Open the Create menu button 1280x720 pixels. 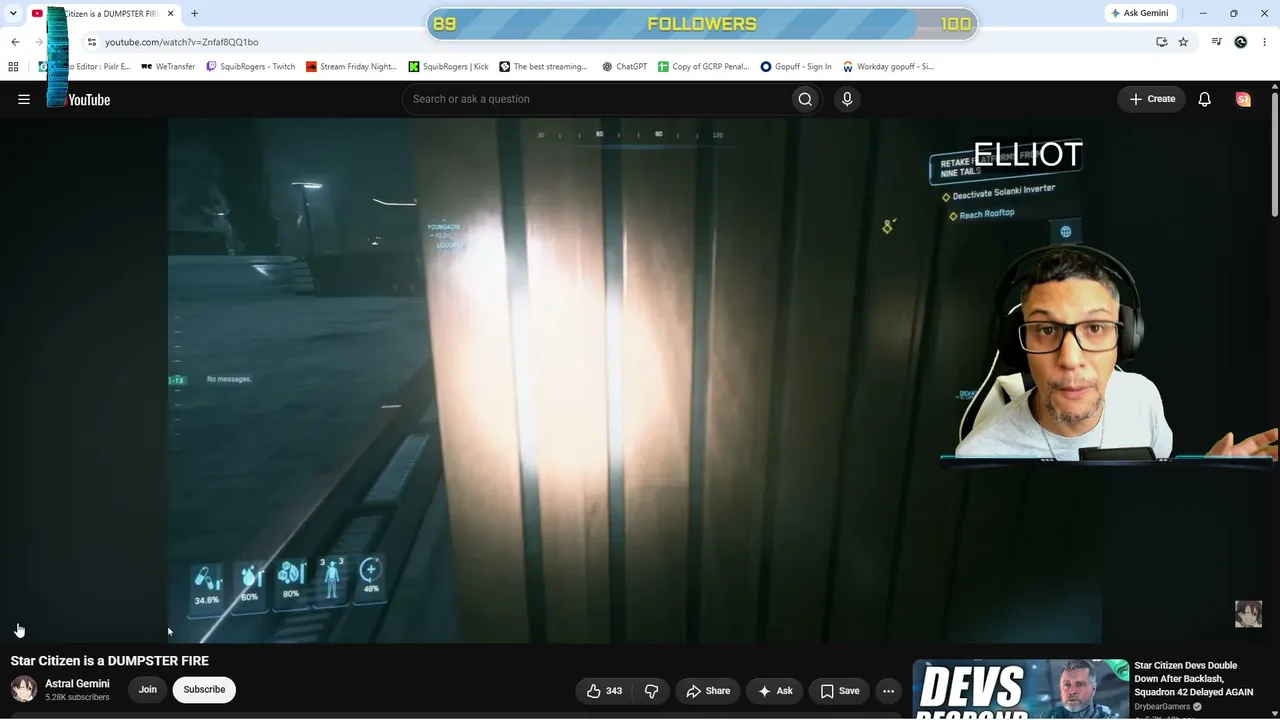[x=1152, y=99]
